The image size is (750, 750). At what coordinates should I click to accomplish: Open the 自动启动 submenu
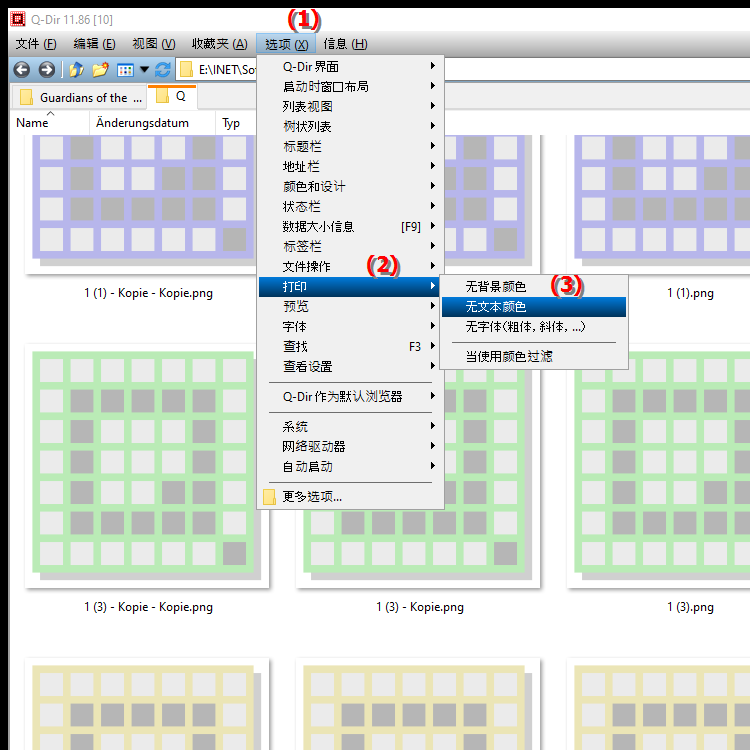pyautogui.click(x=351, y=466)
